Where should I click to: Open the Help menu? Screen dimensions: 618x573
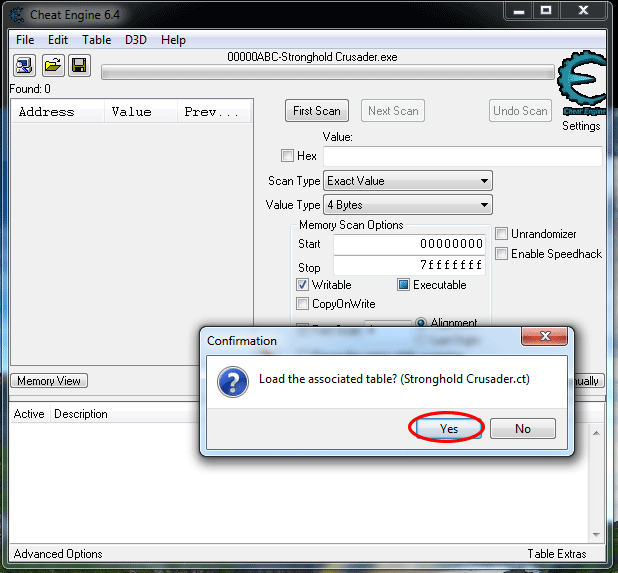pyautogui.click(x=173, y=40)
